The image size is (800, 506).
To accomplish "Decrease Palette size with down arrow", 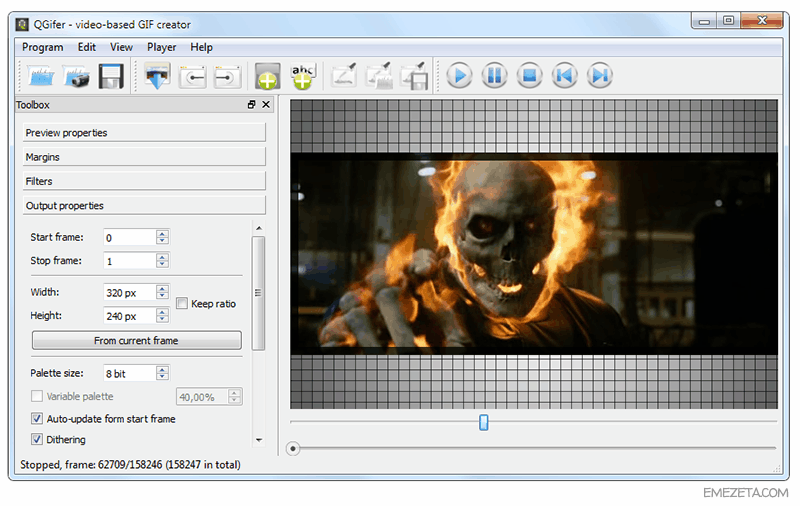I will (162, 377).
